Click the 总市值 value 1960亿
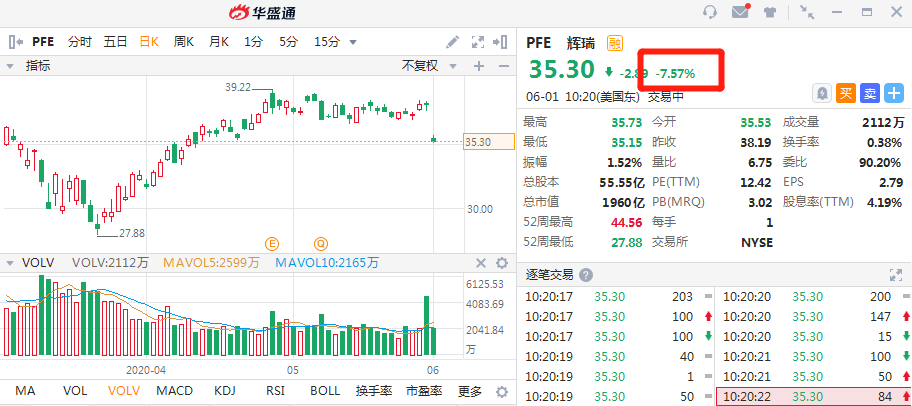The width and height of the screenshot is (912, 406). 623,202
